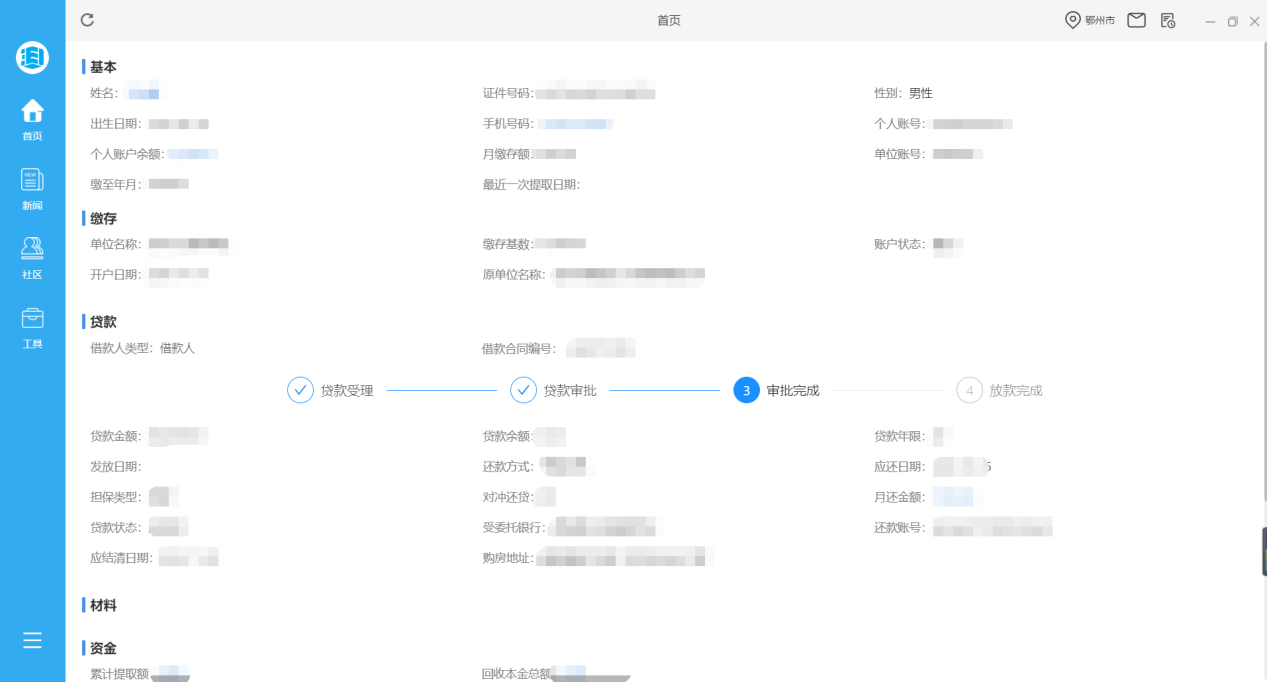Open the bottom hamburger menu in sidebar
The width and height of the screenshot is (1267, 682).
tap(32, 640)
